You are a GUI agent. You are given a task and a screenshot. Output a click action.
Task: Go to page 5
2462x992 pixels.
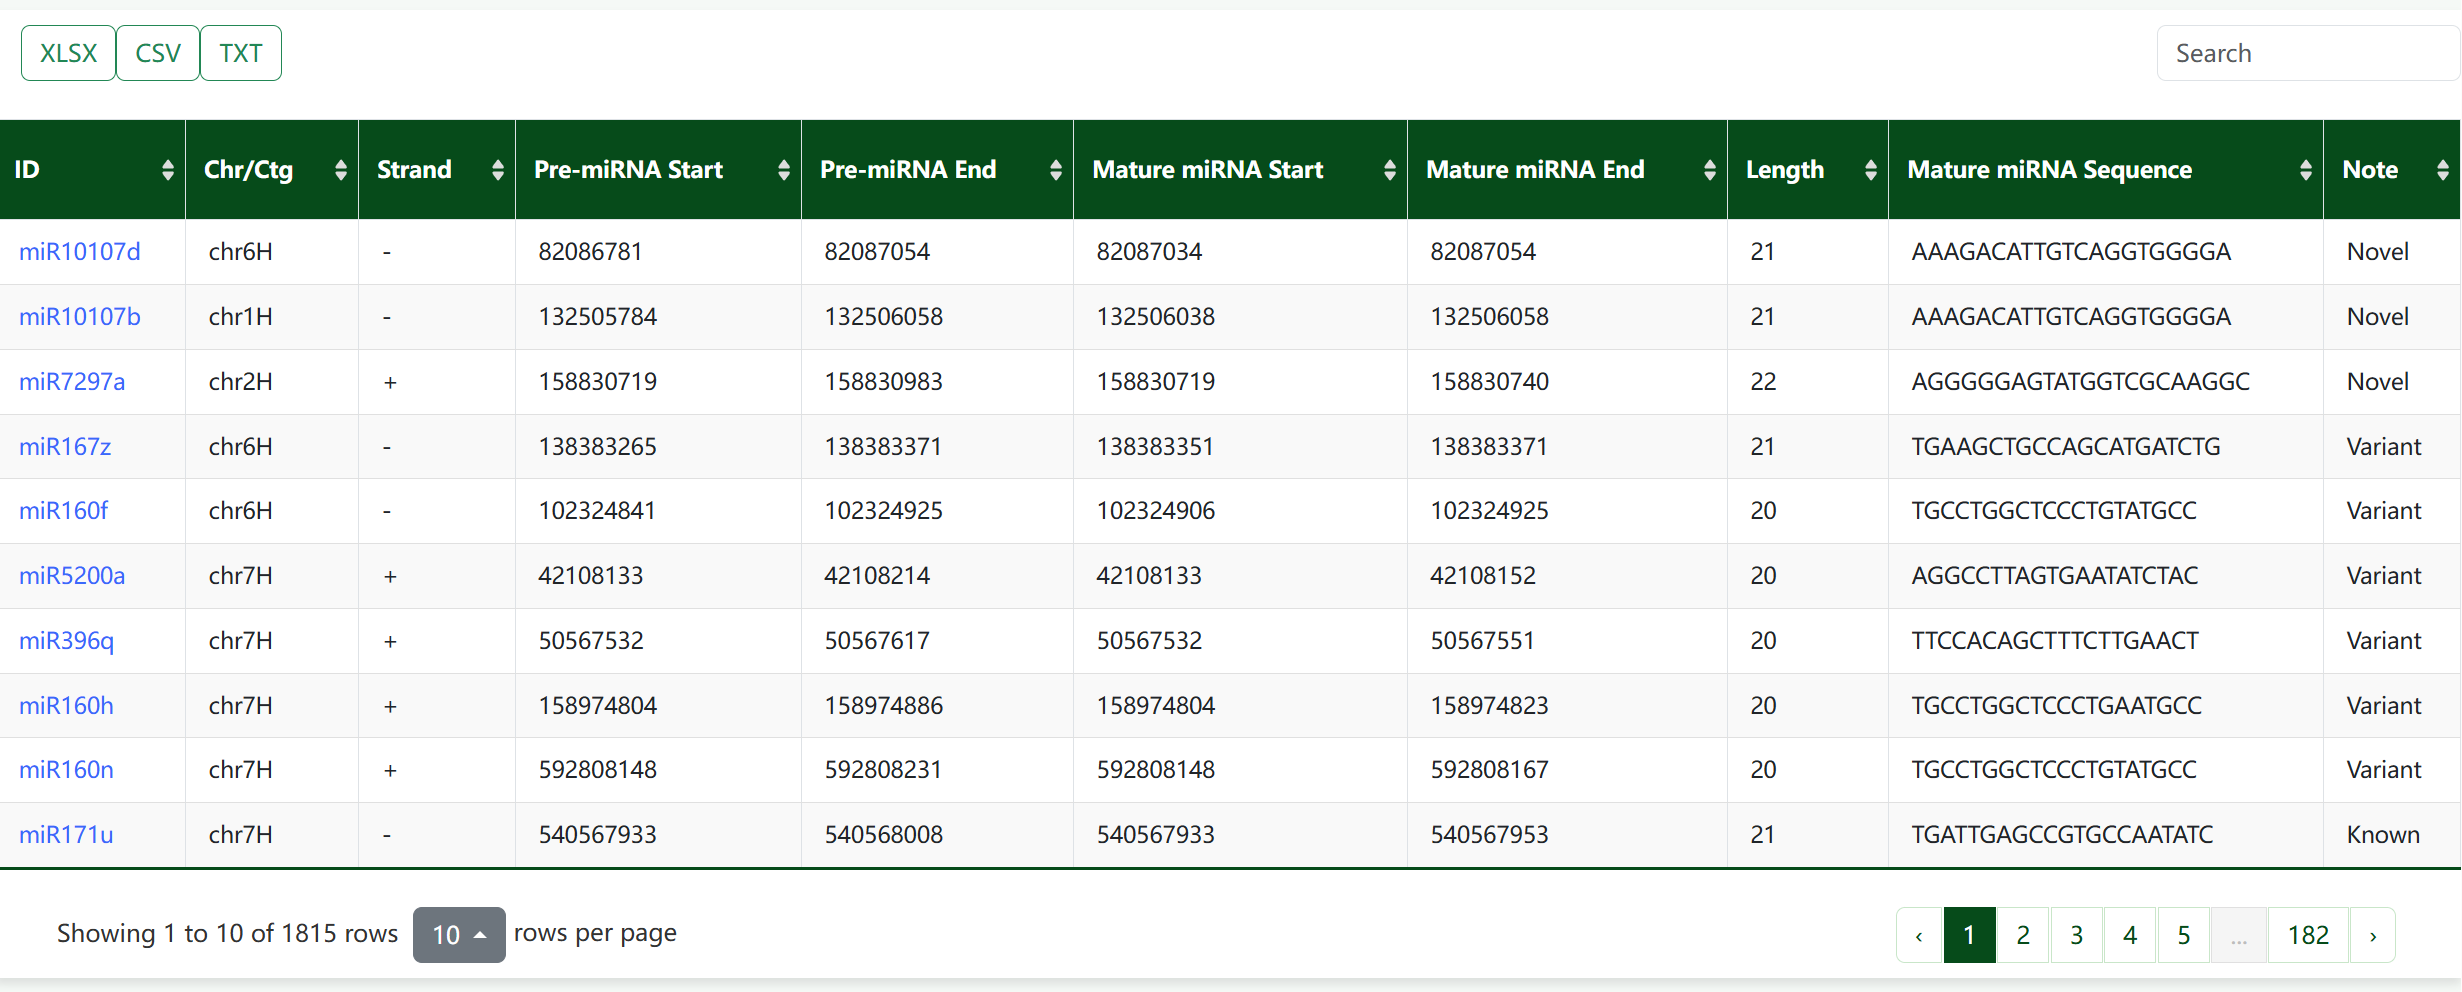[2184, 935]
